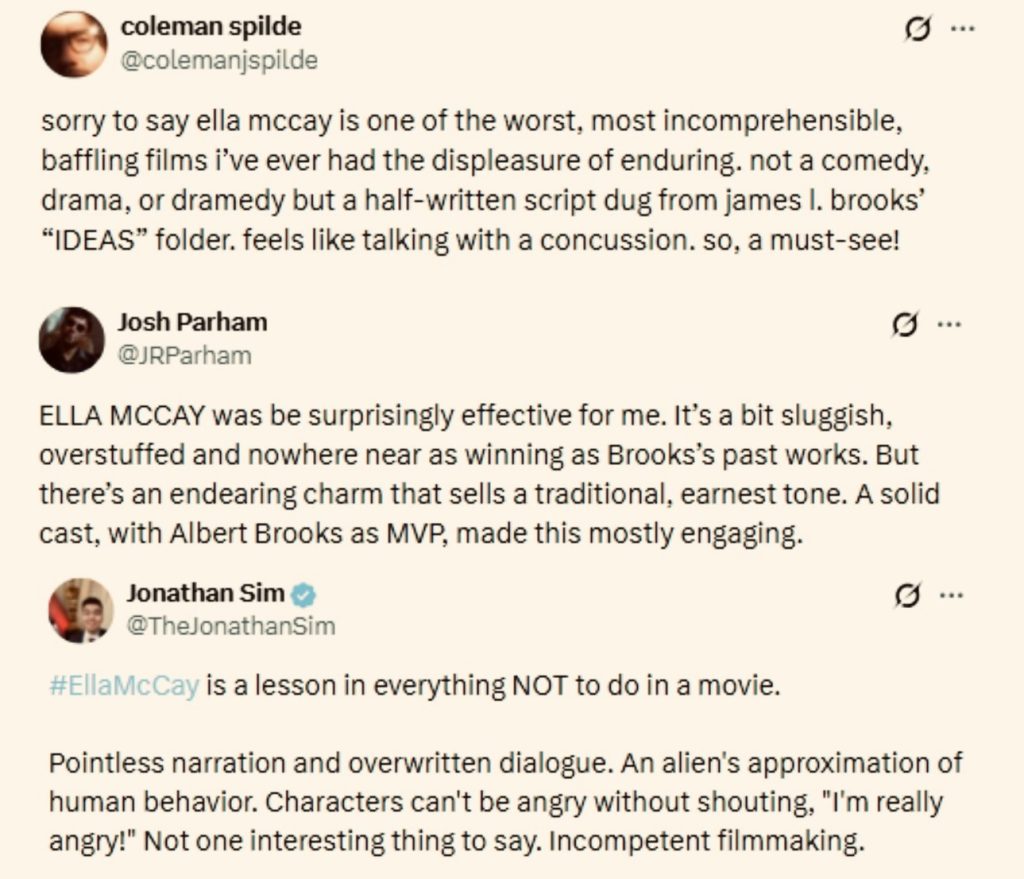The image size is (1024, 879).
Task: Click the display name coleman spilde
Action: (210, 26)
